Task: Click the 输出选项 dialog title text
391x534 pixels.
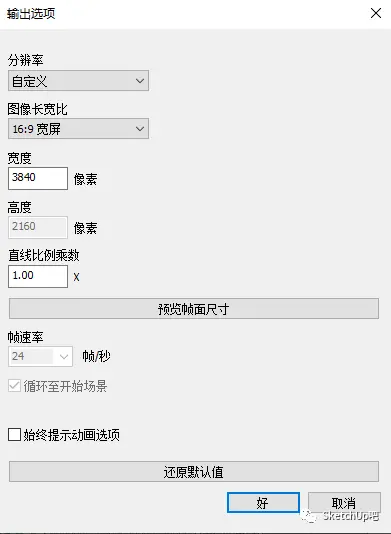Action: [31, 14]
